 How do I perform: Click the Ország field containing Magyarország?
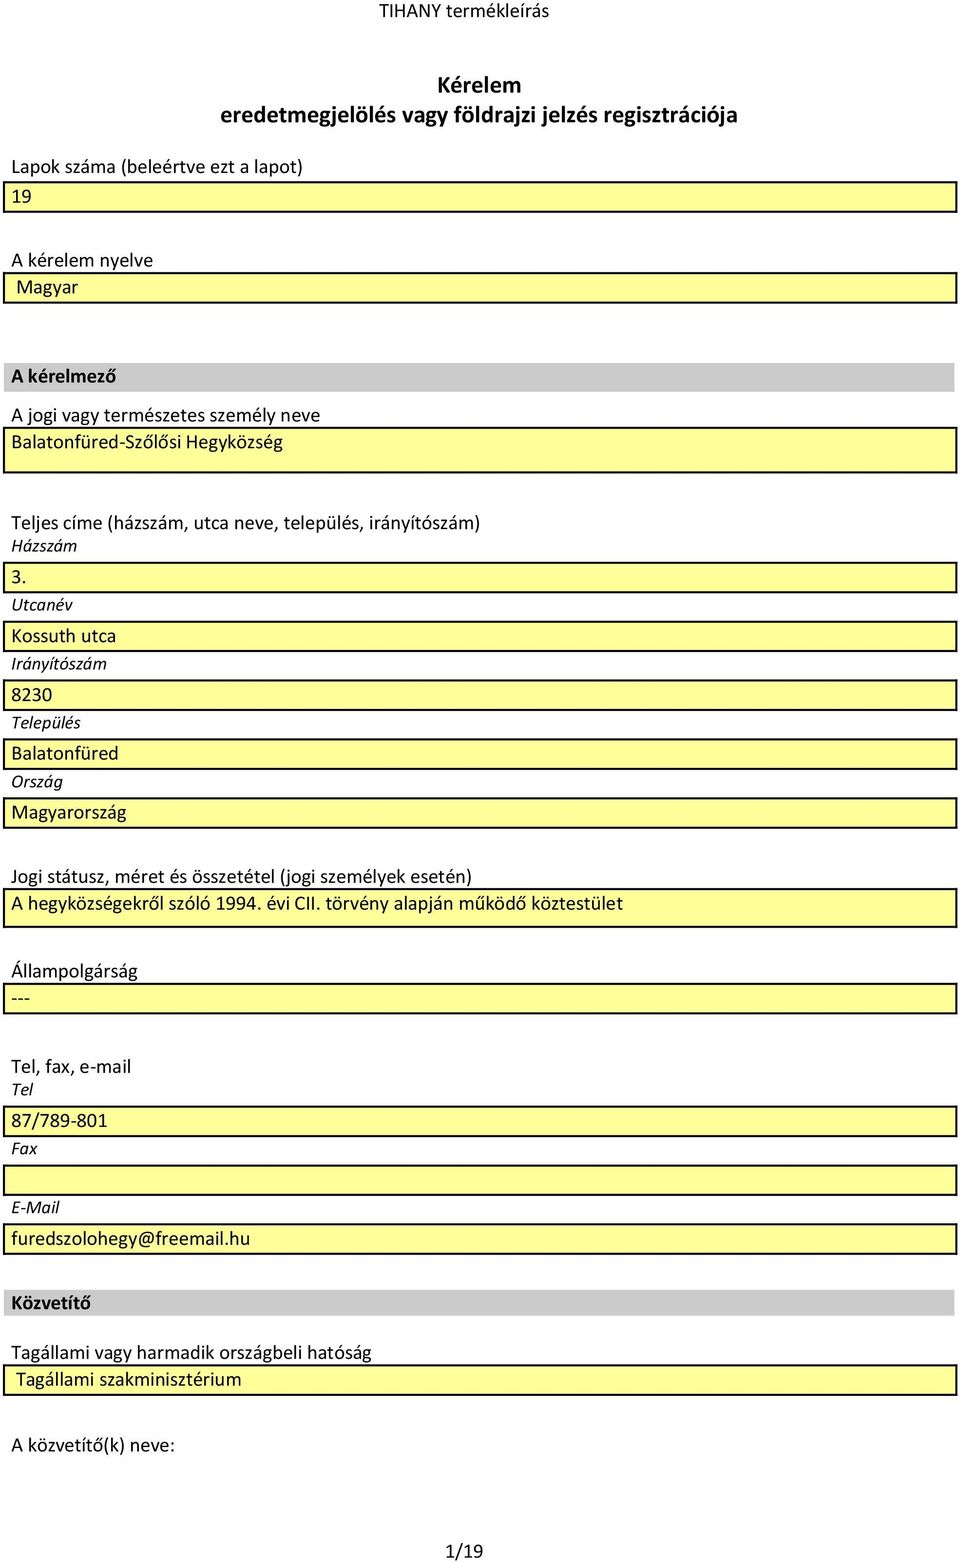(480, 813)
